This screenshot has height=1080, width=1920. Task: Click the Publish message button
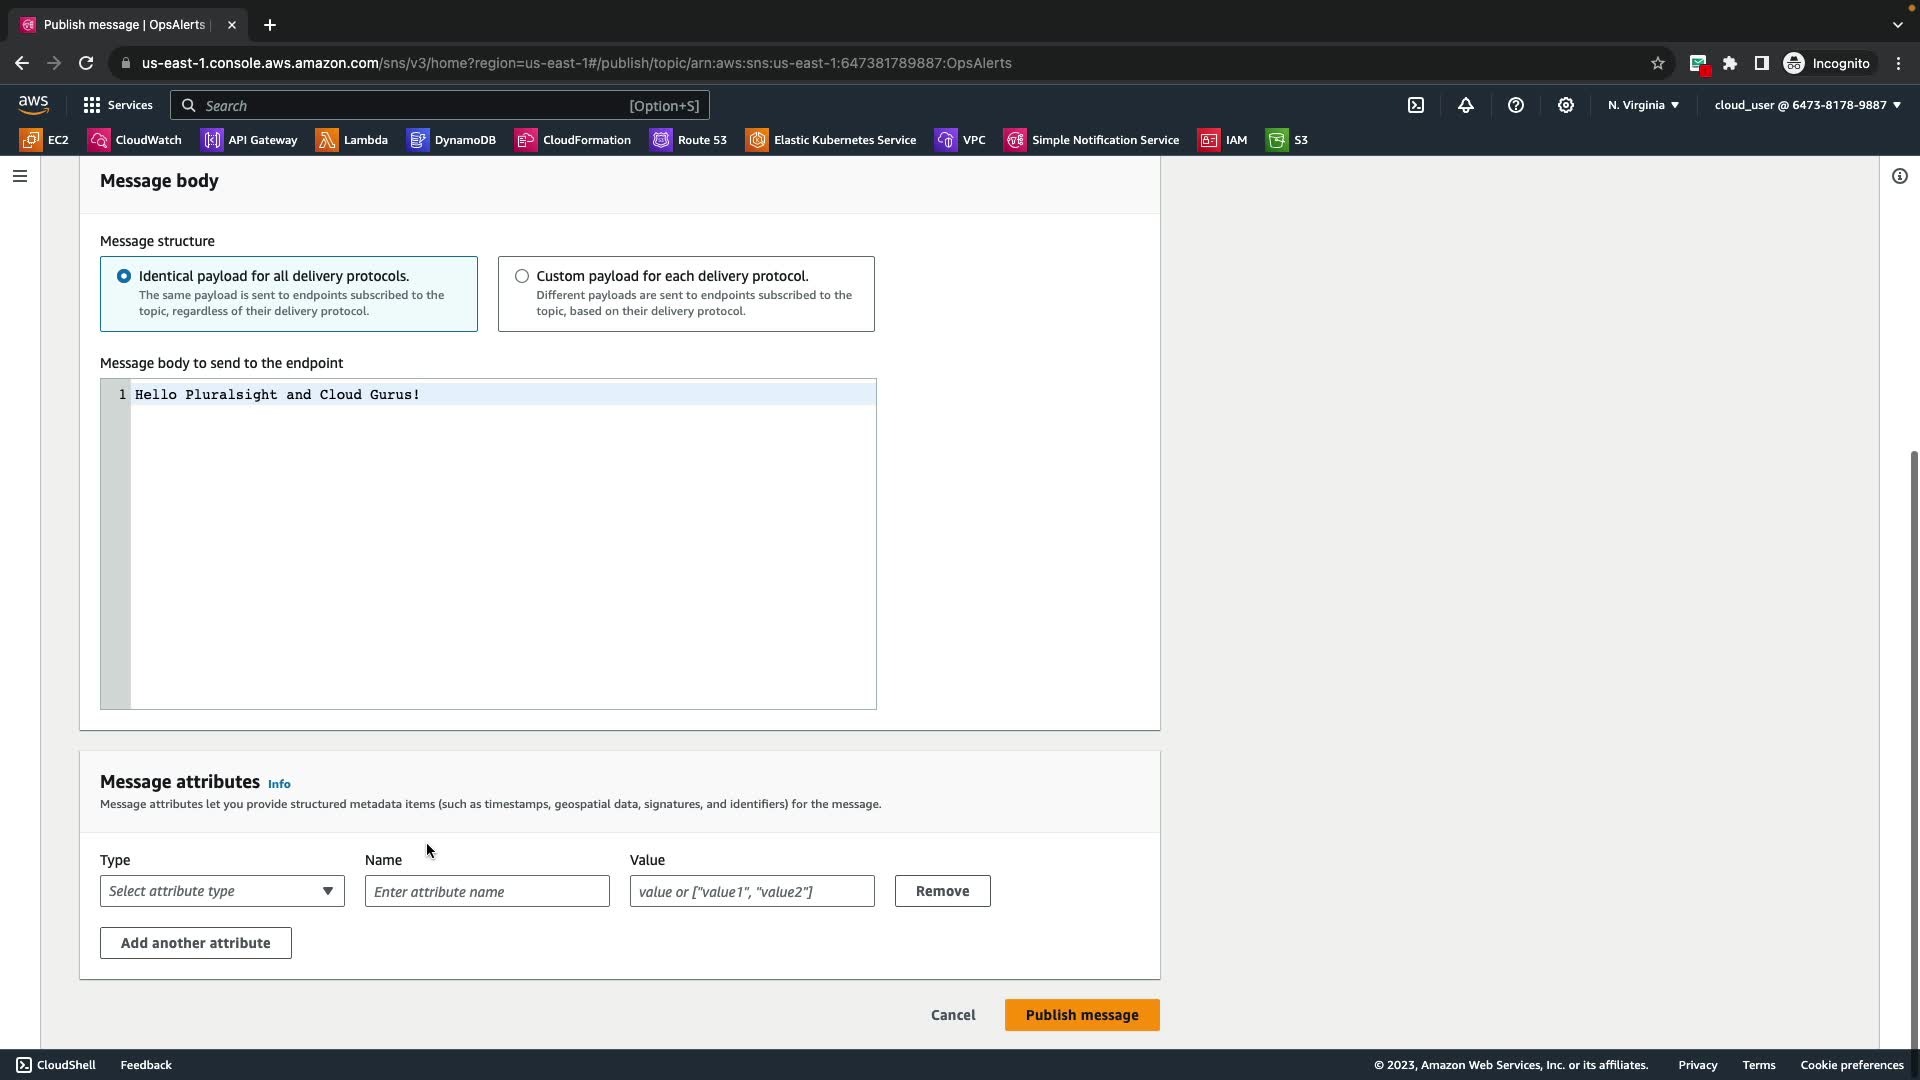coord(1081,1015)
